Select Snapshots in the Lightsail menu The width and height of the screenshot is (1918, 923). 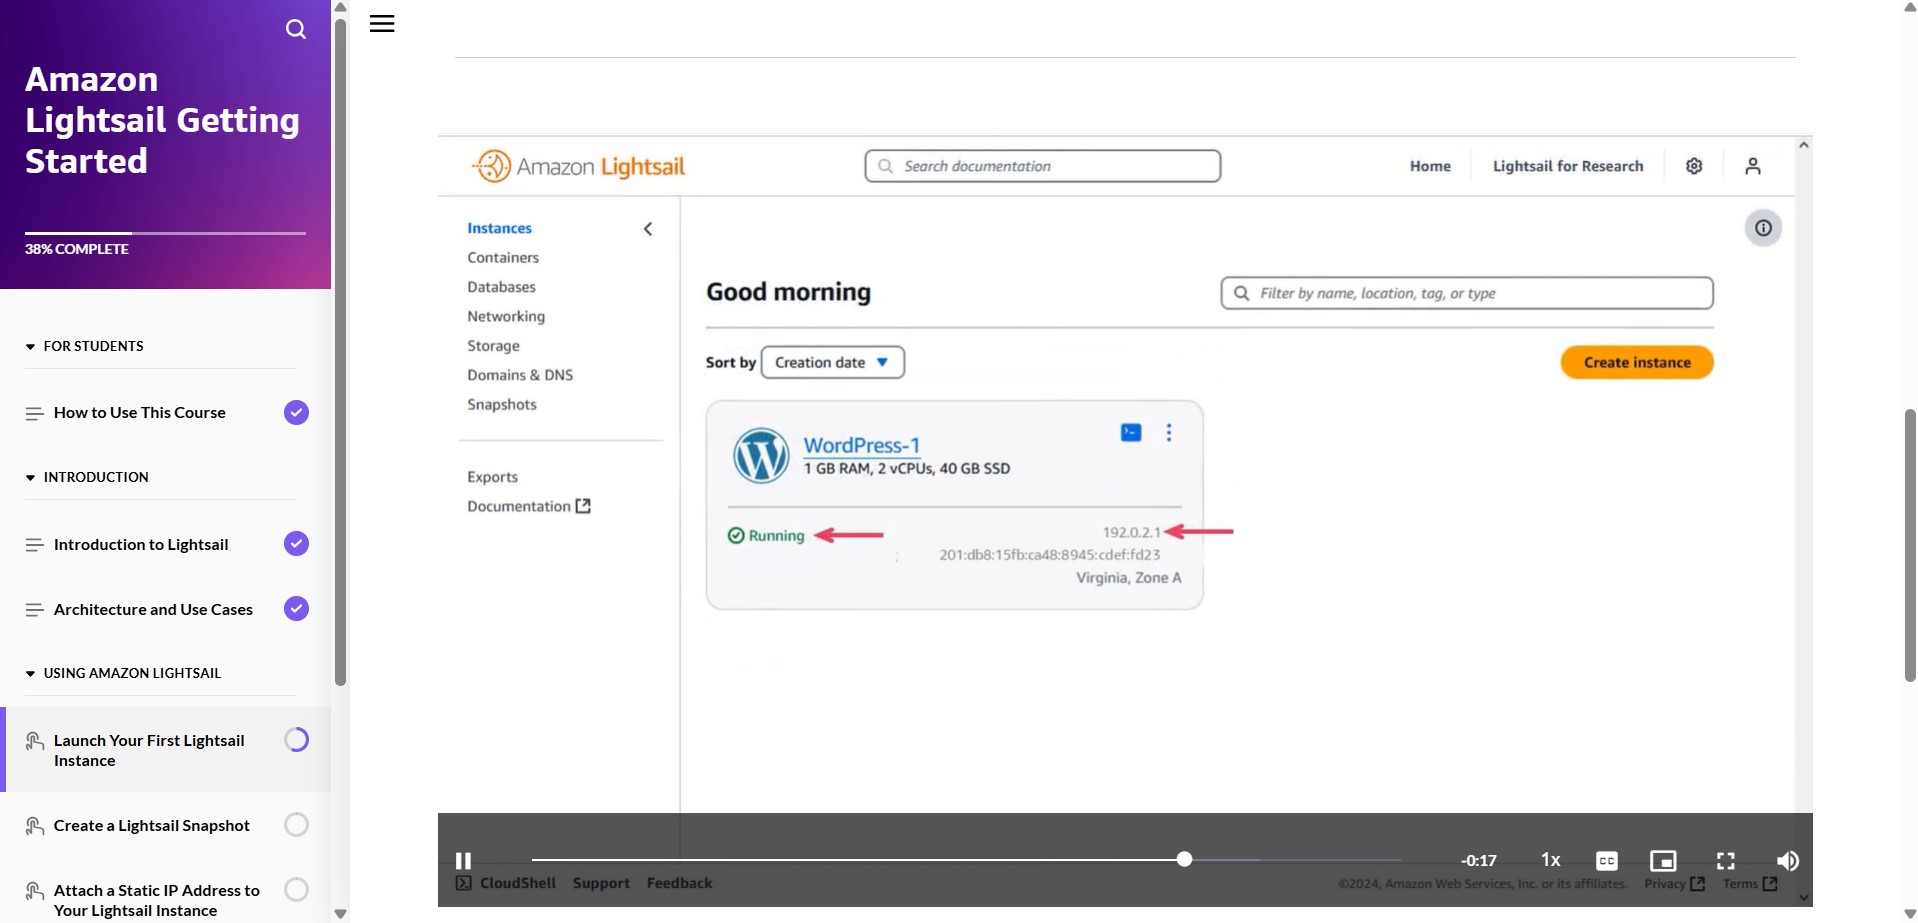(x=502, y=404)
